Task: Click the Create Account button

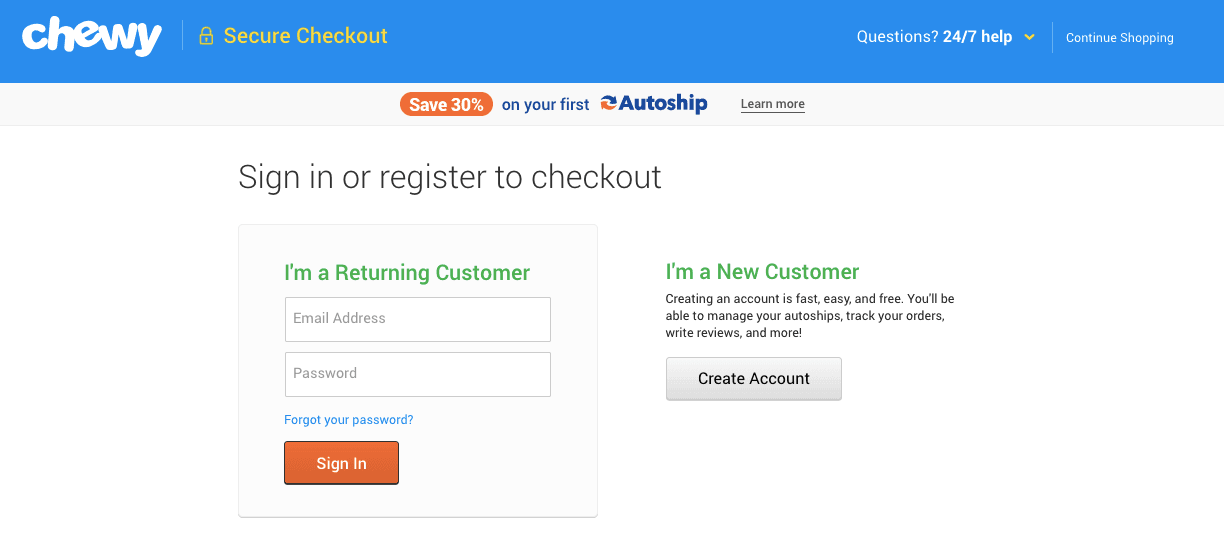Action: click(x=754, y=379)
